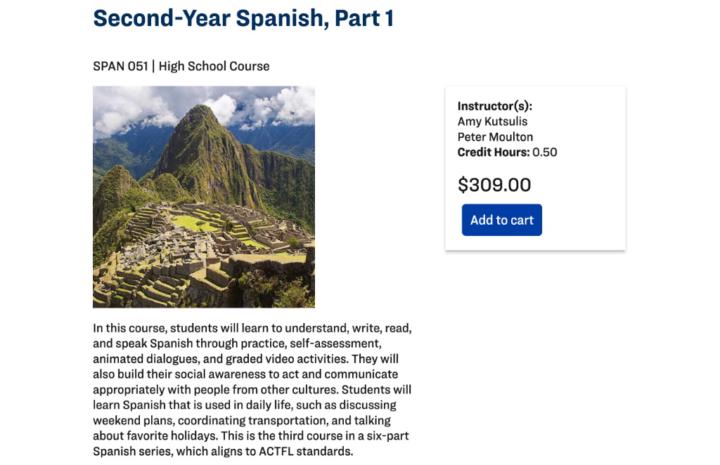Click the words 'In this course'
Viewport: 720px width, 465px height.
coord(129,328)
